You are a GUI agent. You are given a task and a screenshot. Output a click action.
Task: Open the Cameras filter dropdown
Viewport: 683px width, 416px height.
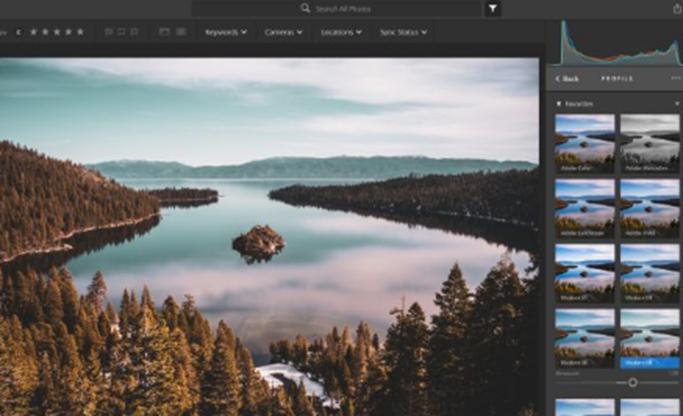coord(283,32)
